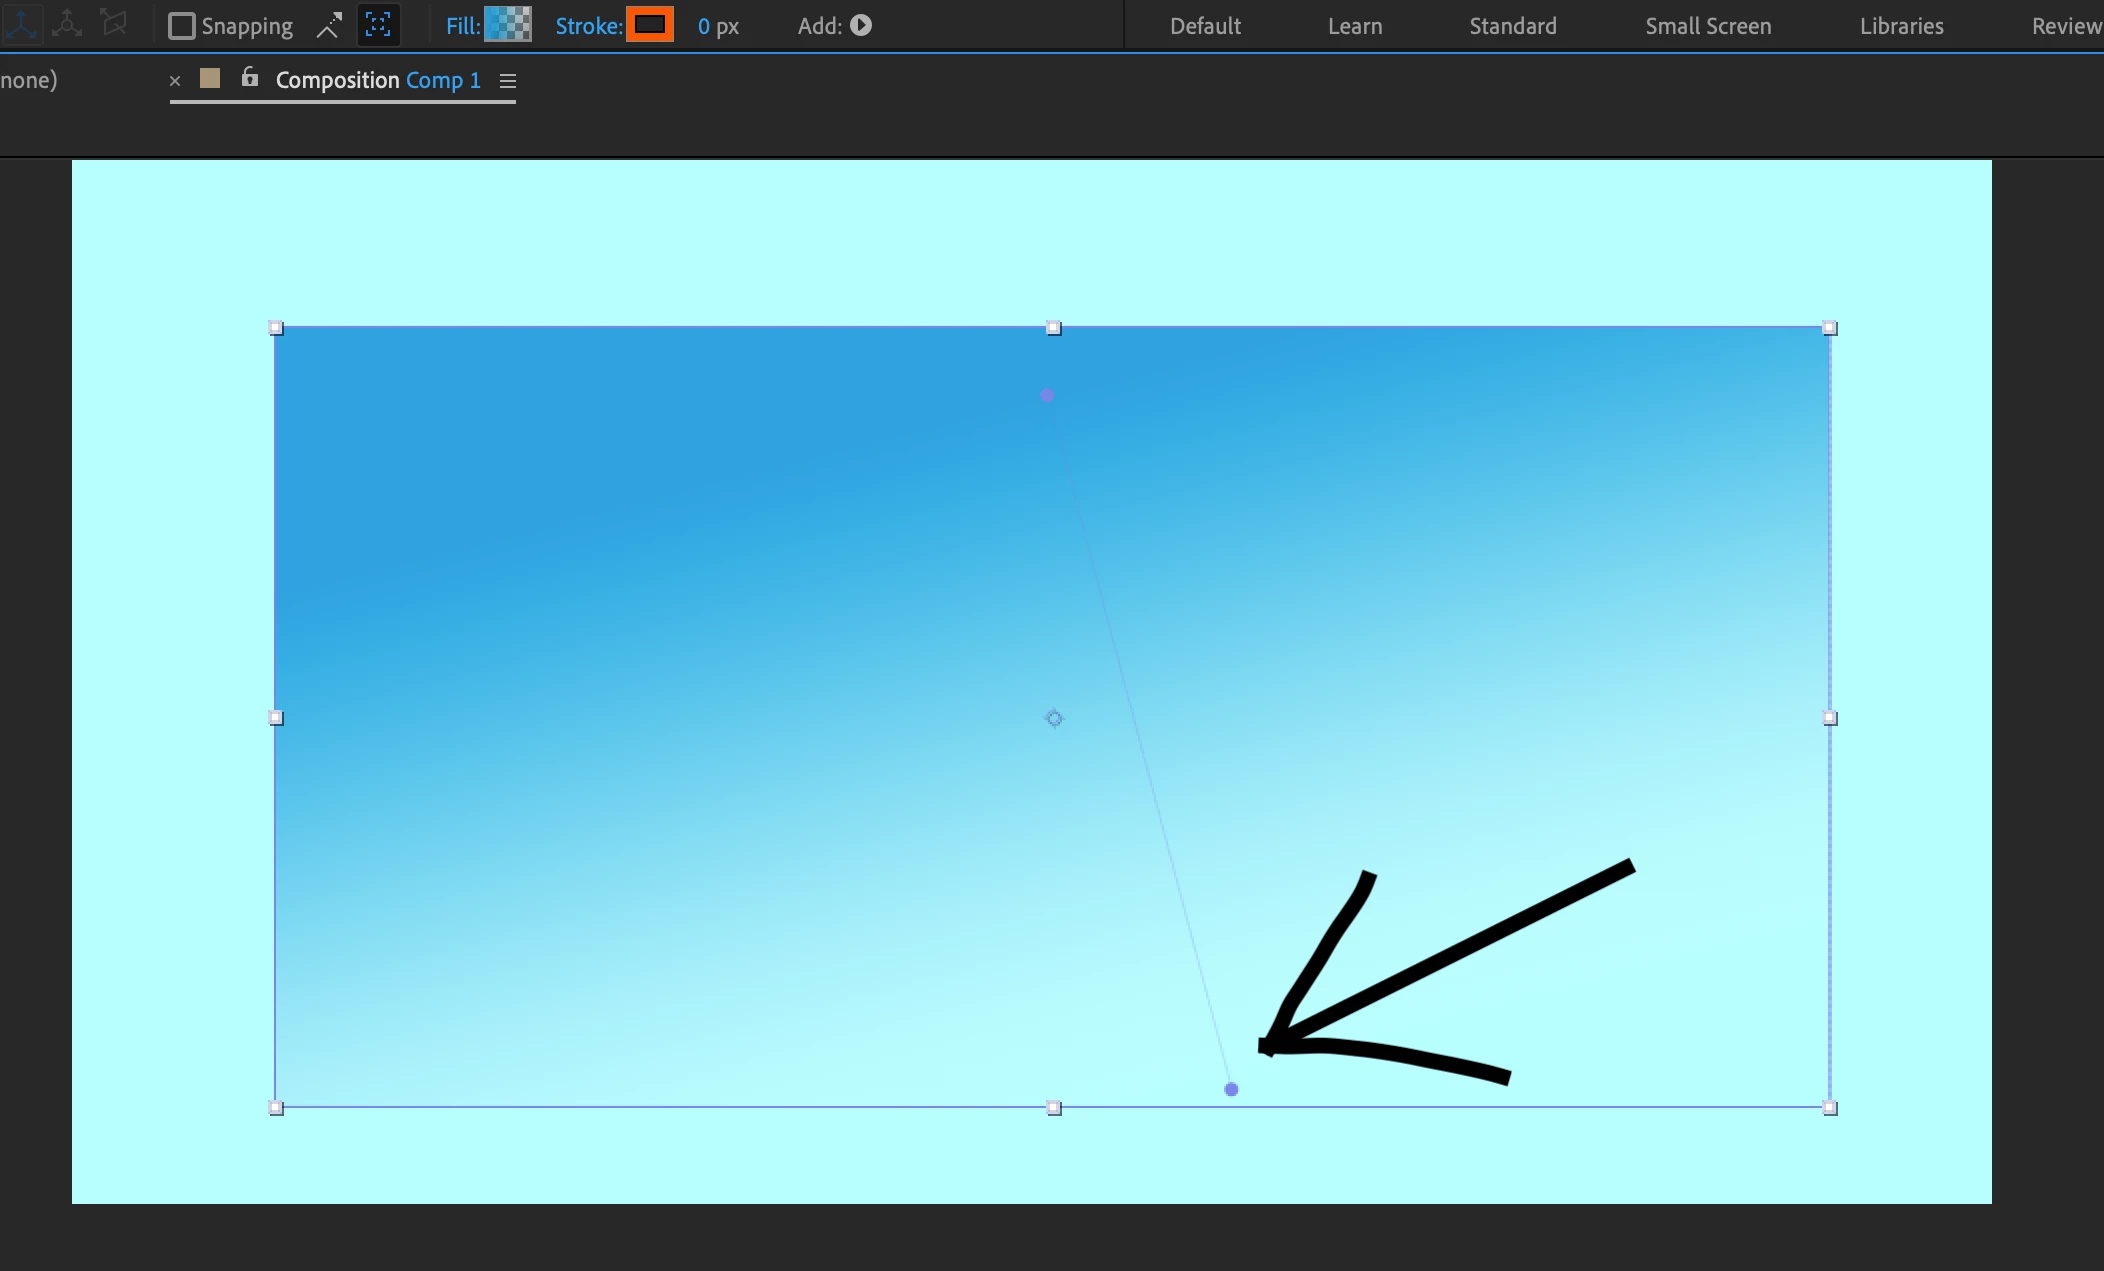Select the Local Axis Mode icon

click(21, 24)
